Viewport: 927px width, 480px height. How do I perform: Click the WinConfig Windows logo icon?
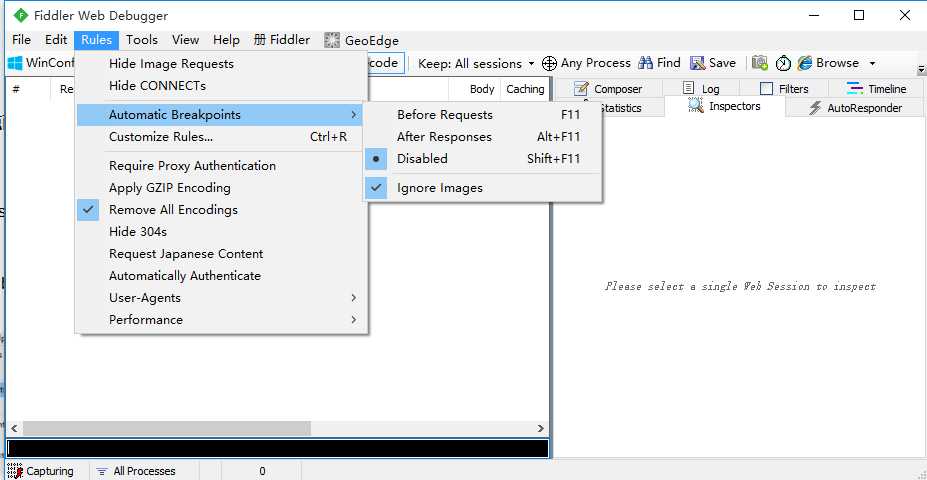click(x=15, y=63)
